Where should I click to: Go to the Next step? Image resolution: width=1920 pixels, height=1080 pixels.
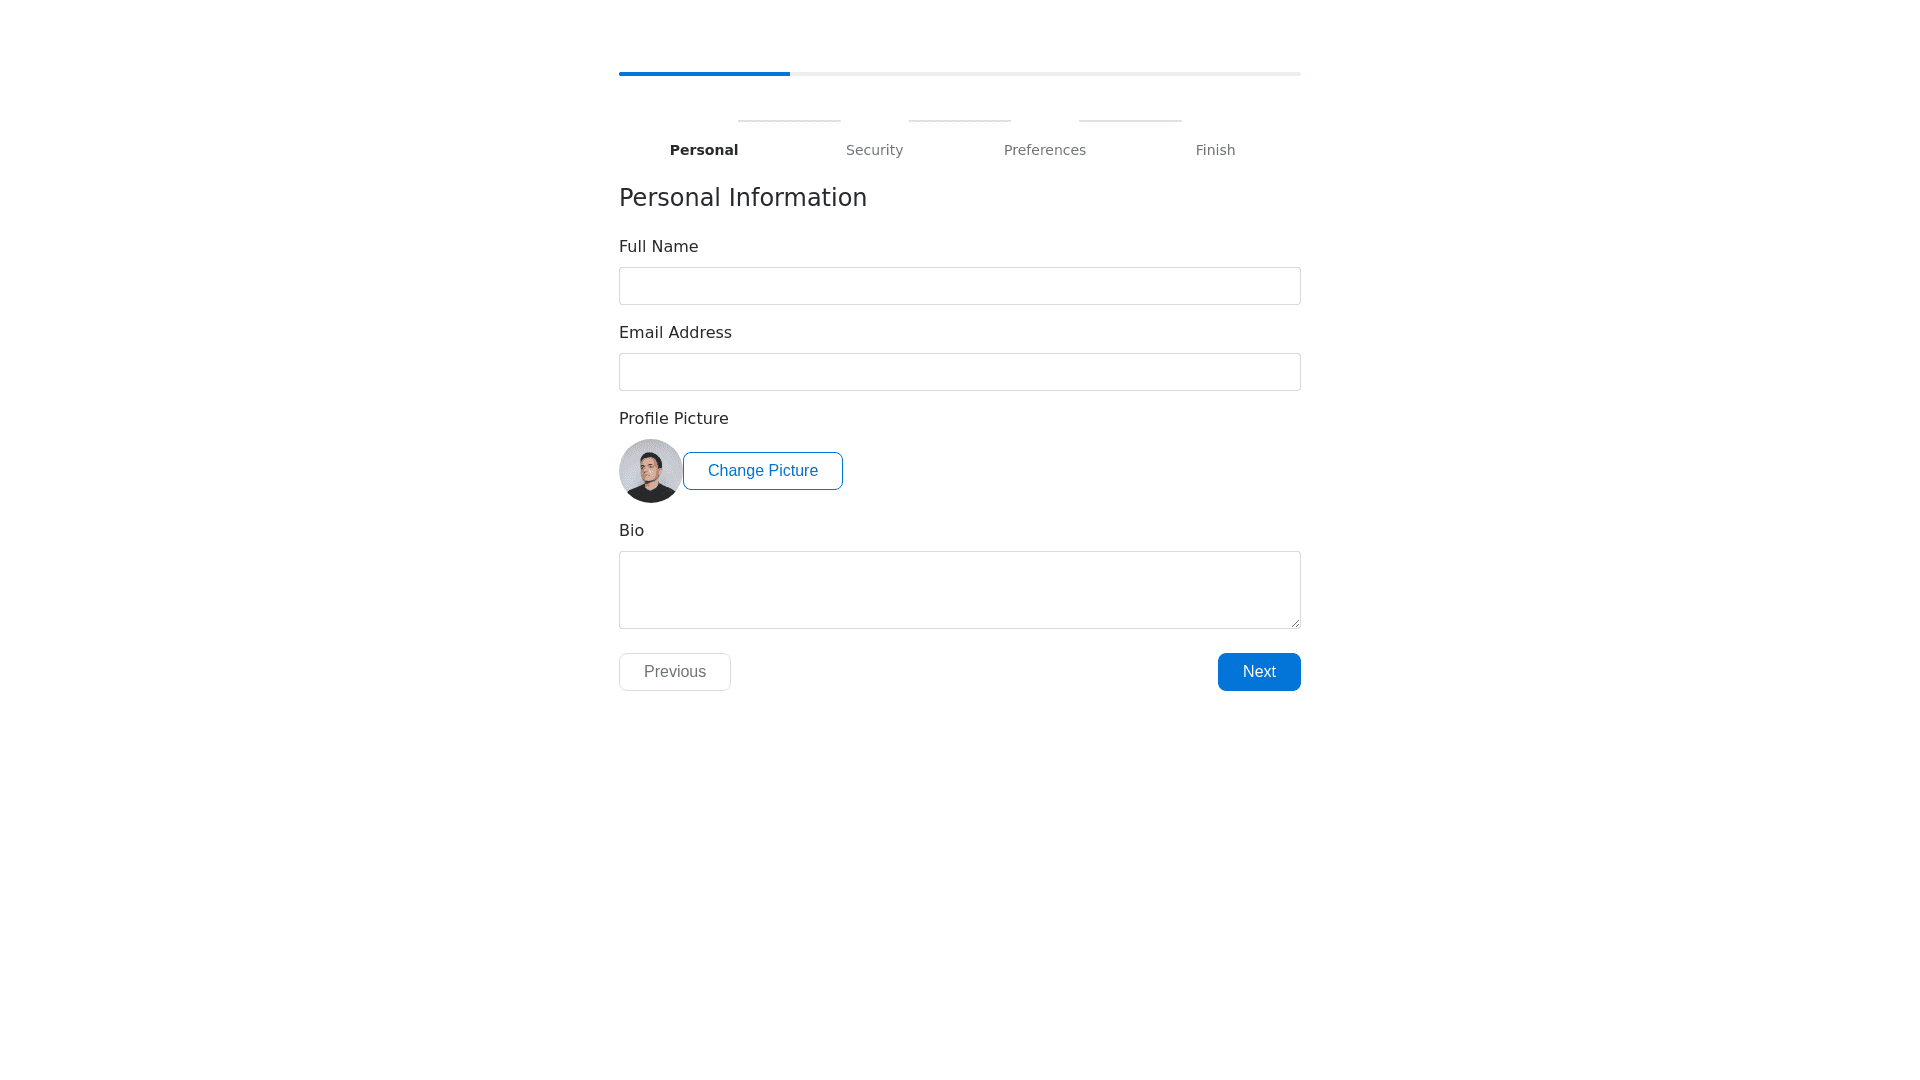coord(1259,672)
